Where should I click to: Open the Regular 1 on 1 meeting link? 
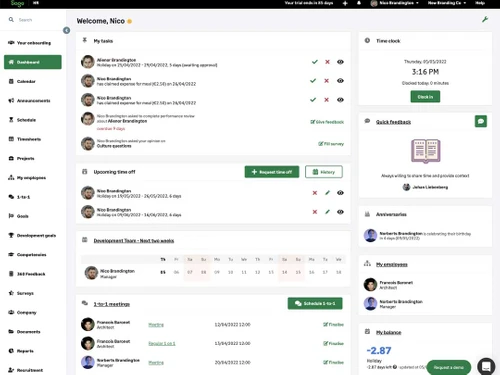pyautogui.click(x=162, y=343)
